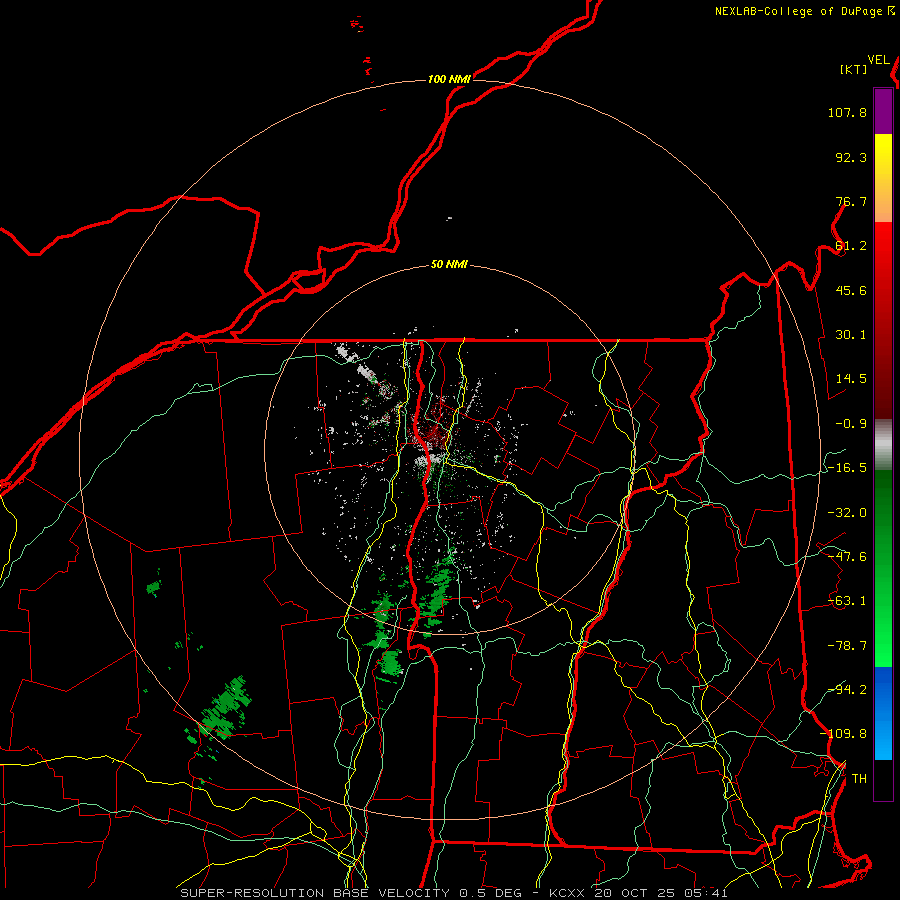Click the -109.8 velocity scale value
Viewport: 900px width, 900px height.
[843, 734]
